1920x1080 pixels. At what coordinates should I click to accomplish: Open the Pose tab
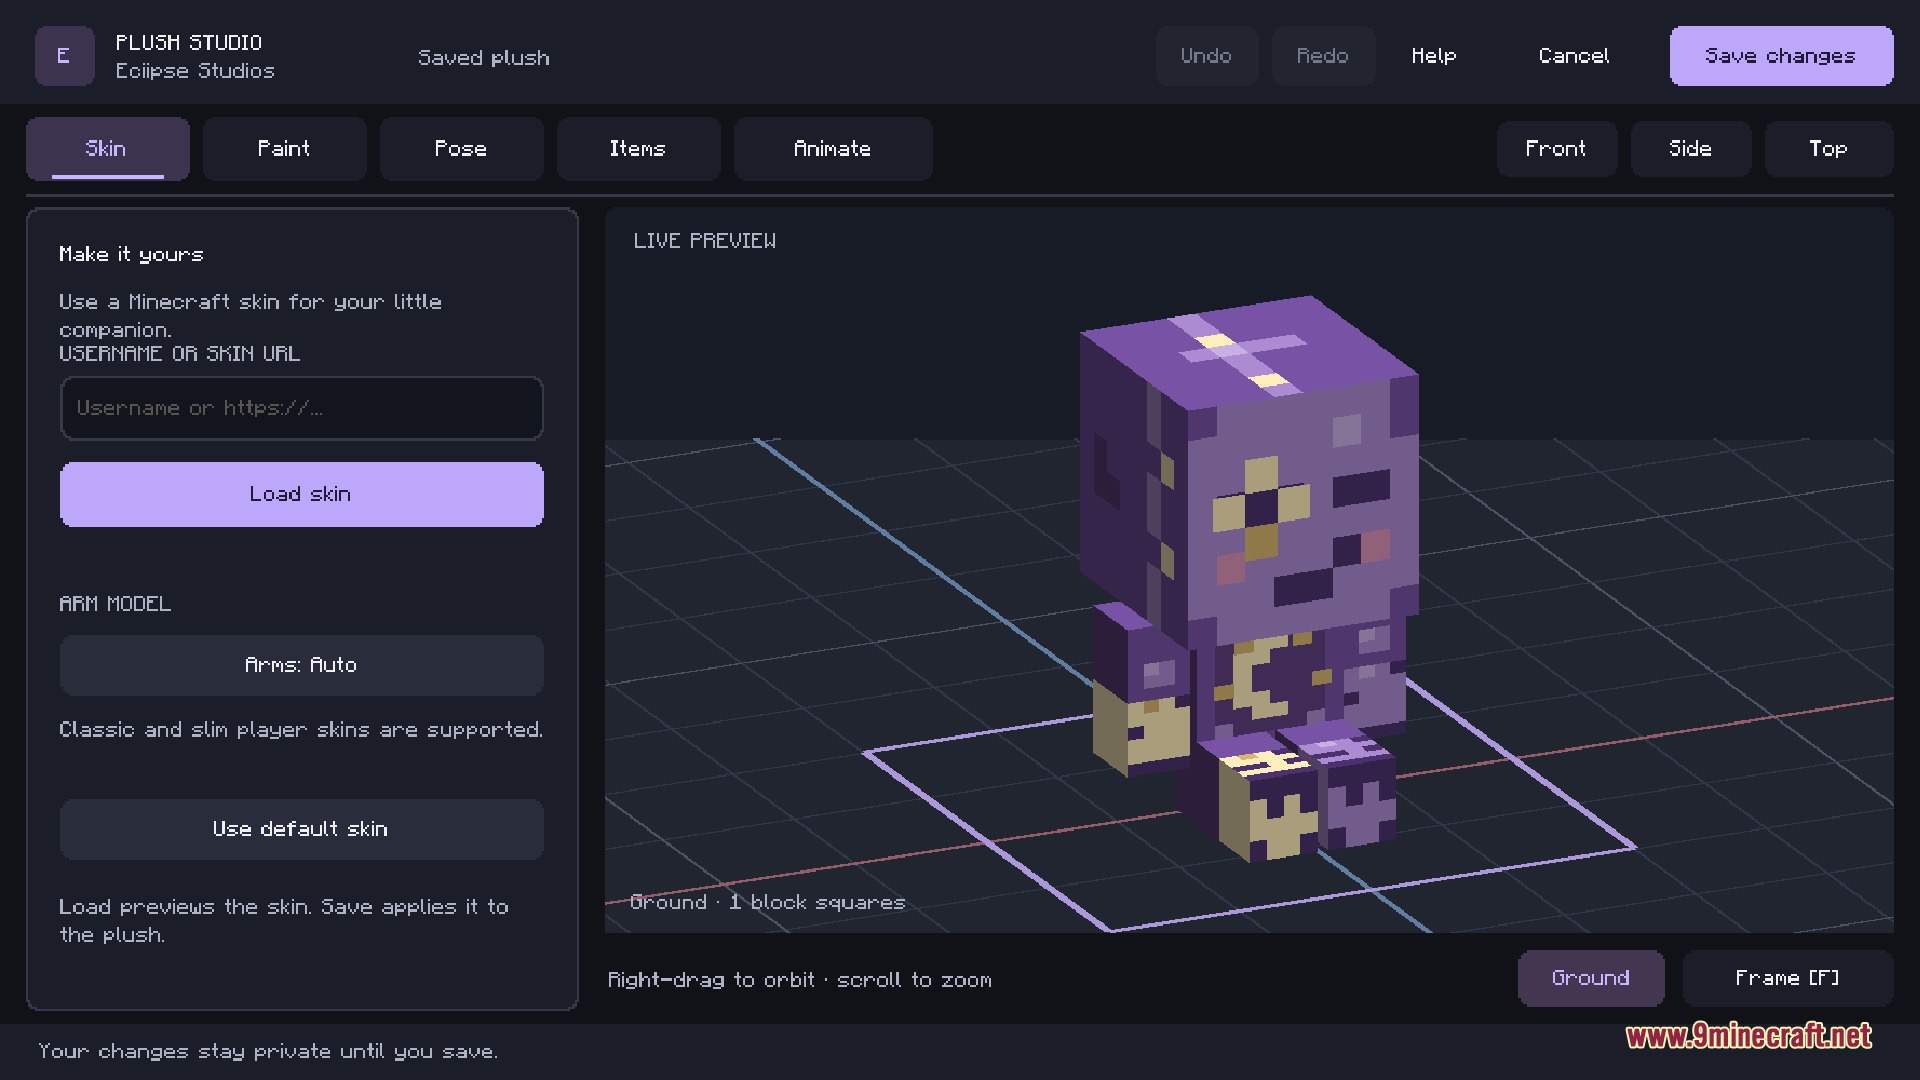coord(461,149)
